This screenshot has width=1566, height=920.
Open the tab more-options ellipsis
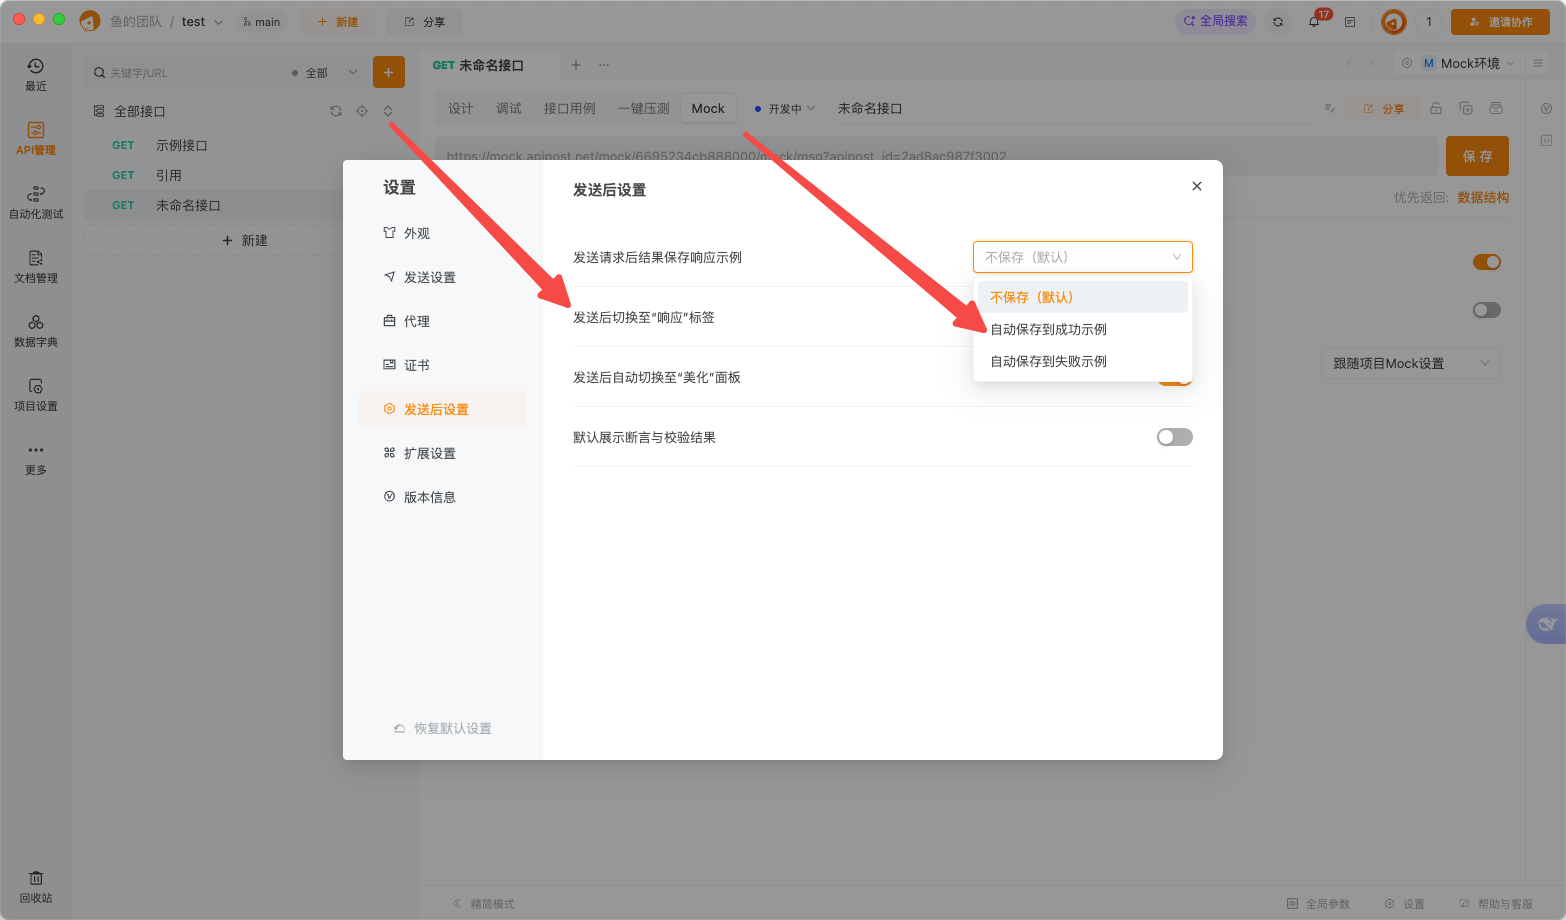[604, 65]
